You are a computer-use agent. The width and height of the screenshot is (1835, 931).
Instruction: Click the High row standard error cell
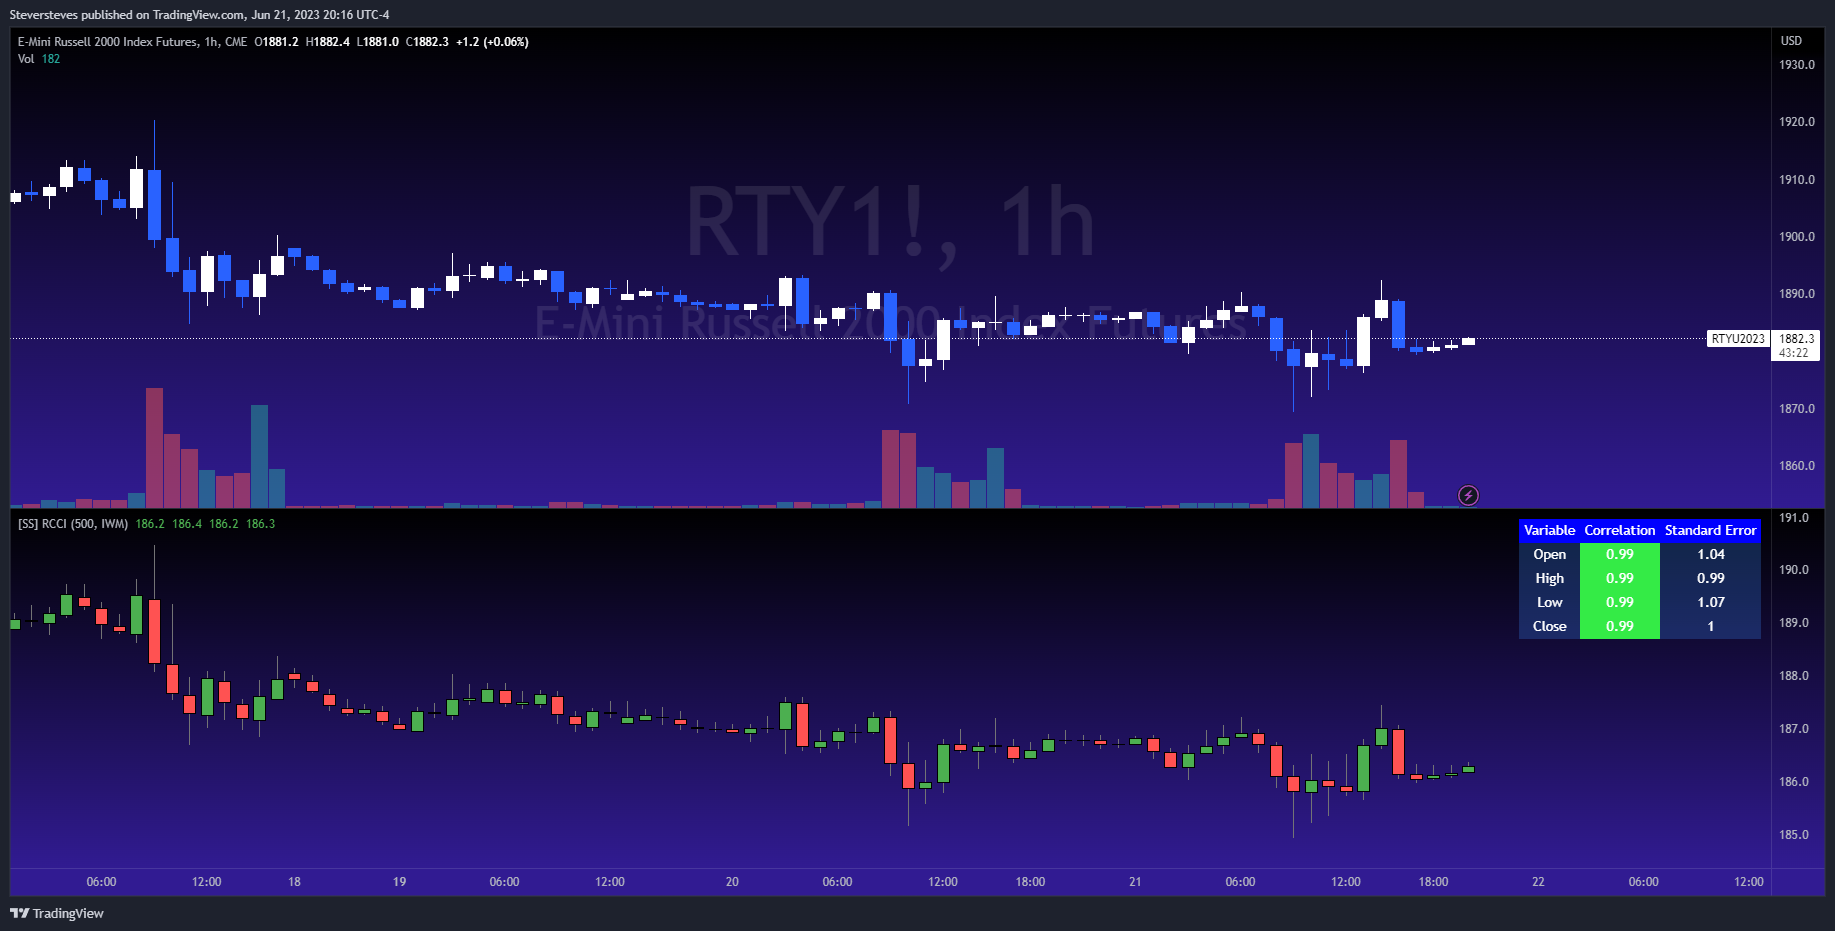click(x=1710, y=578)
